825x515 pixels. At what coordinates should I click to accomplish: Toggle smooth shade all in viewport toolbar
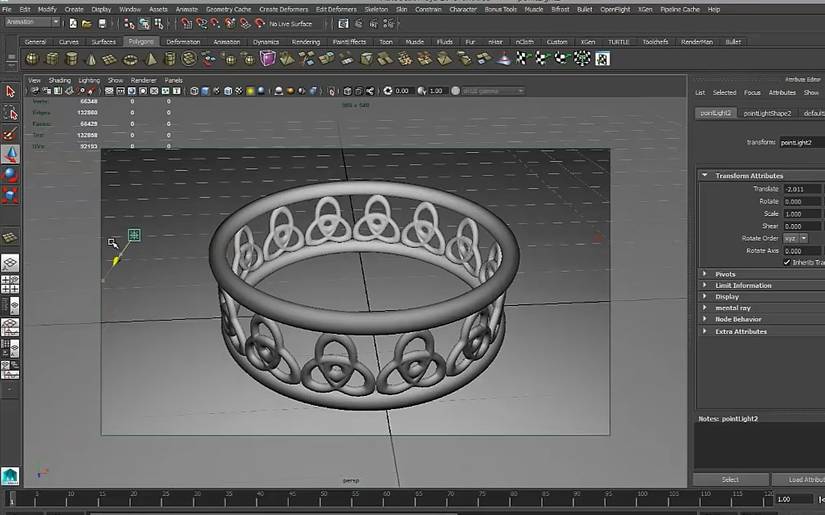[x=205, y=91]
